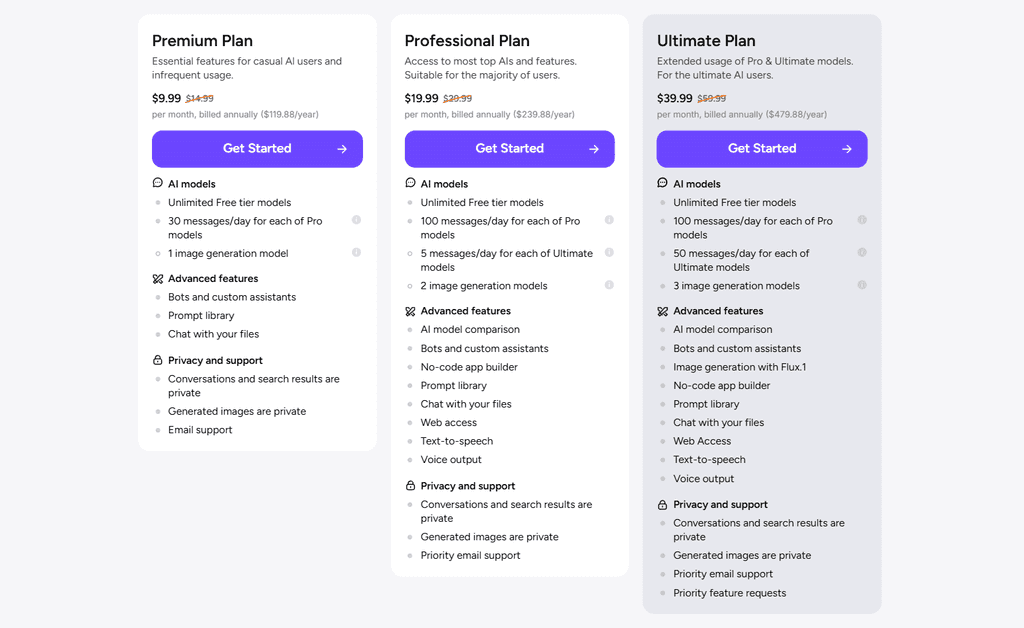Open the info tooltip beside Ultimate's 50 messages/day
Image resolution: width=1024 pixels, height=628 pixels.
click(x=861, y=253)
